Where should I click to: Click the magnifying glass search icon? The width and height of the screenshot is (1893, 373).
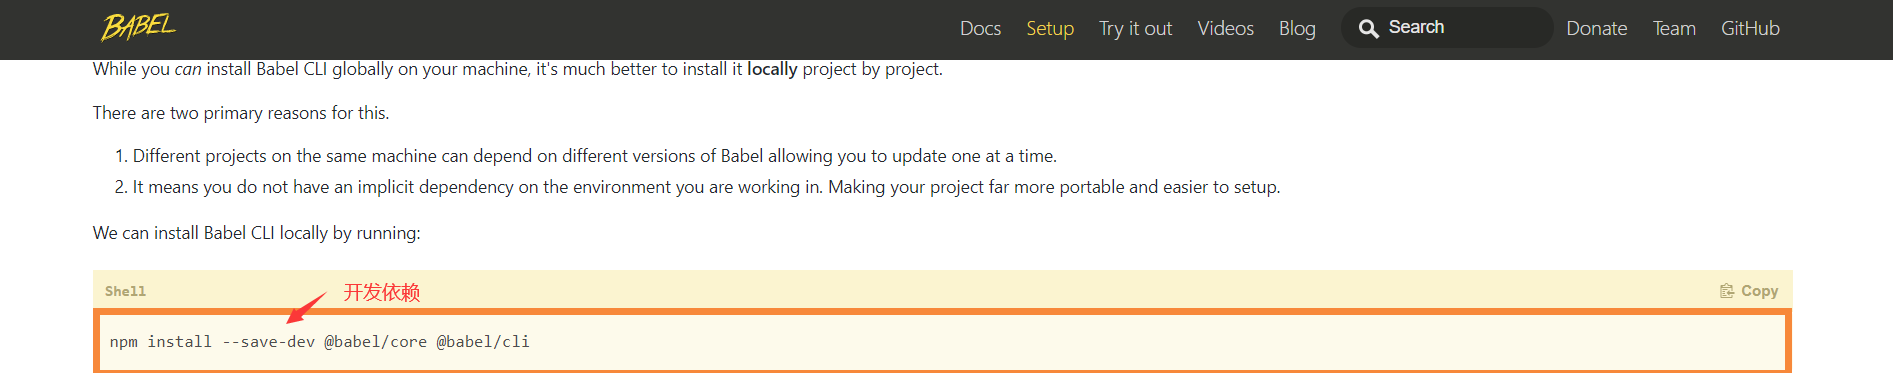pos(1369,28)
